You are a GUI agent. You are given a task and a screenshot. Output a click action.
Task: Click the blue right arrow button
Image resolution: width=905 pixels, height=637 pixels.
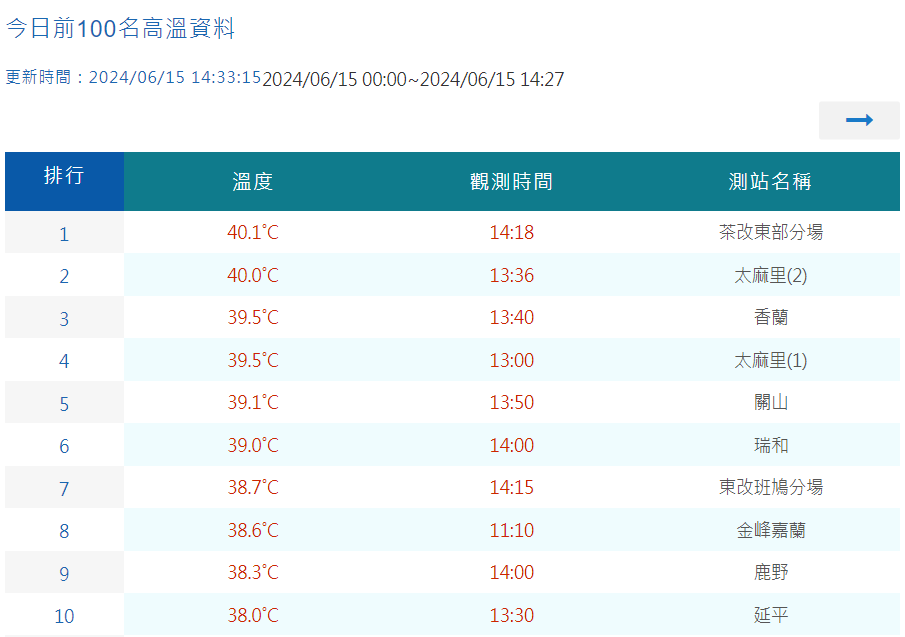tap(859, 120)
